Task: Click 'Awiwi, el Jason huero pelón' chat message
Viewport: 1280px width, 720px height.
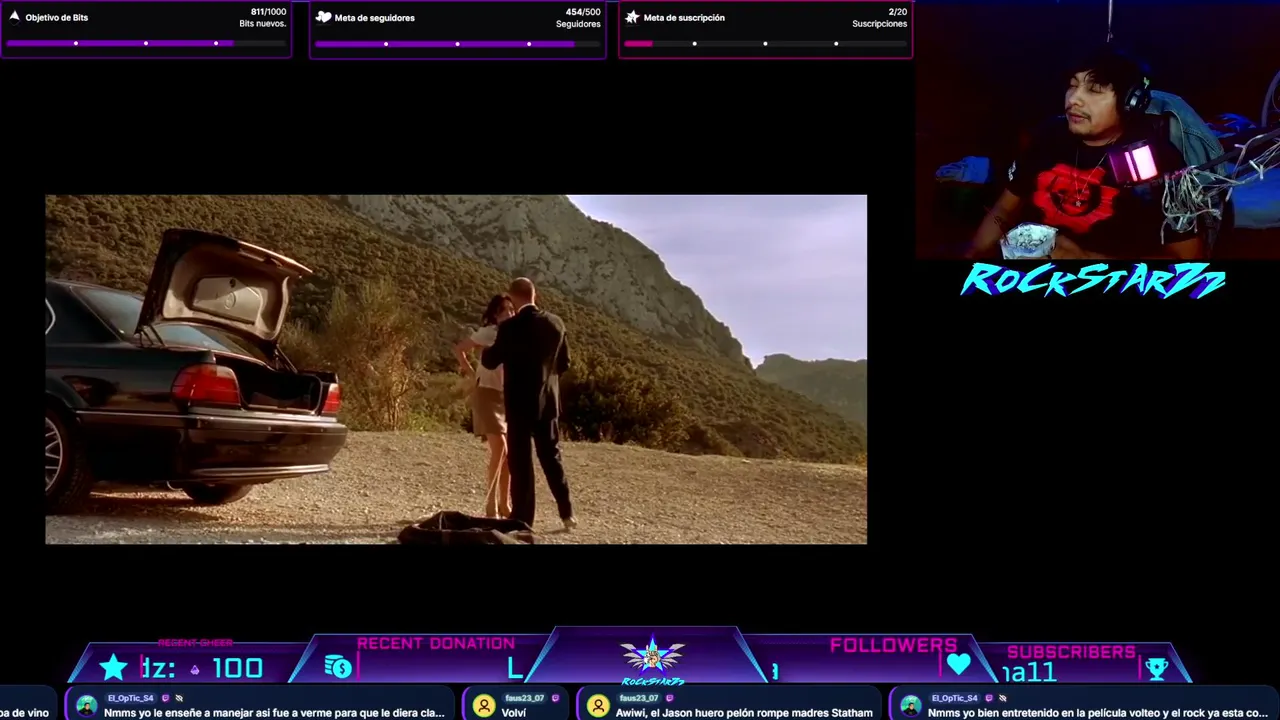Action: [744, 713]
